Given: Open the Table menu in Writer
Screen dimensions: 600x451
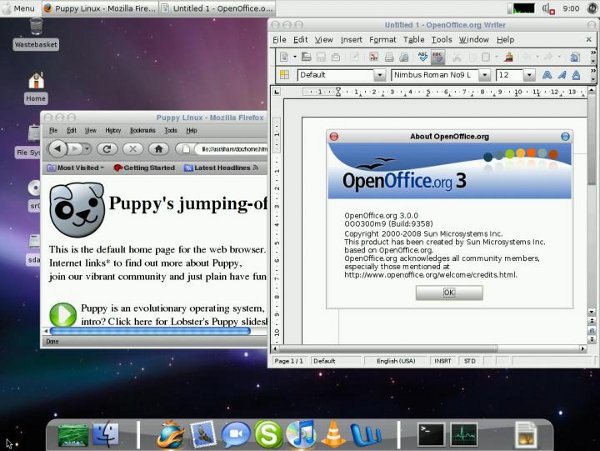Looking at the screenshot, I should pyautogui.click(x=414, y=40).
